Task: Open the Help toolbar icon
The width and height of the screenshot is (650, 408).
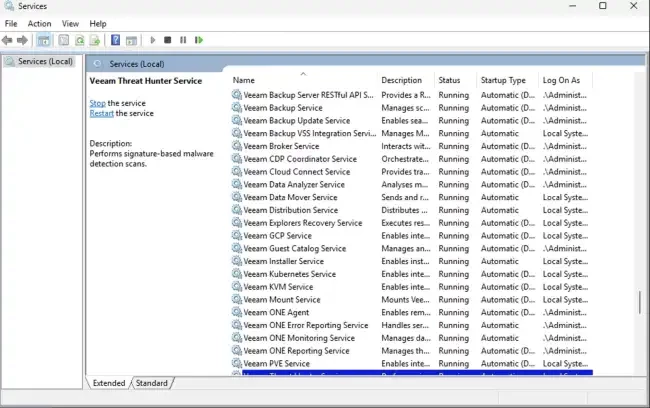Action: pos(116,40)
